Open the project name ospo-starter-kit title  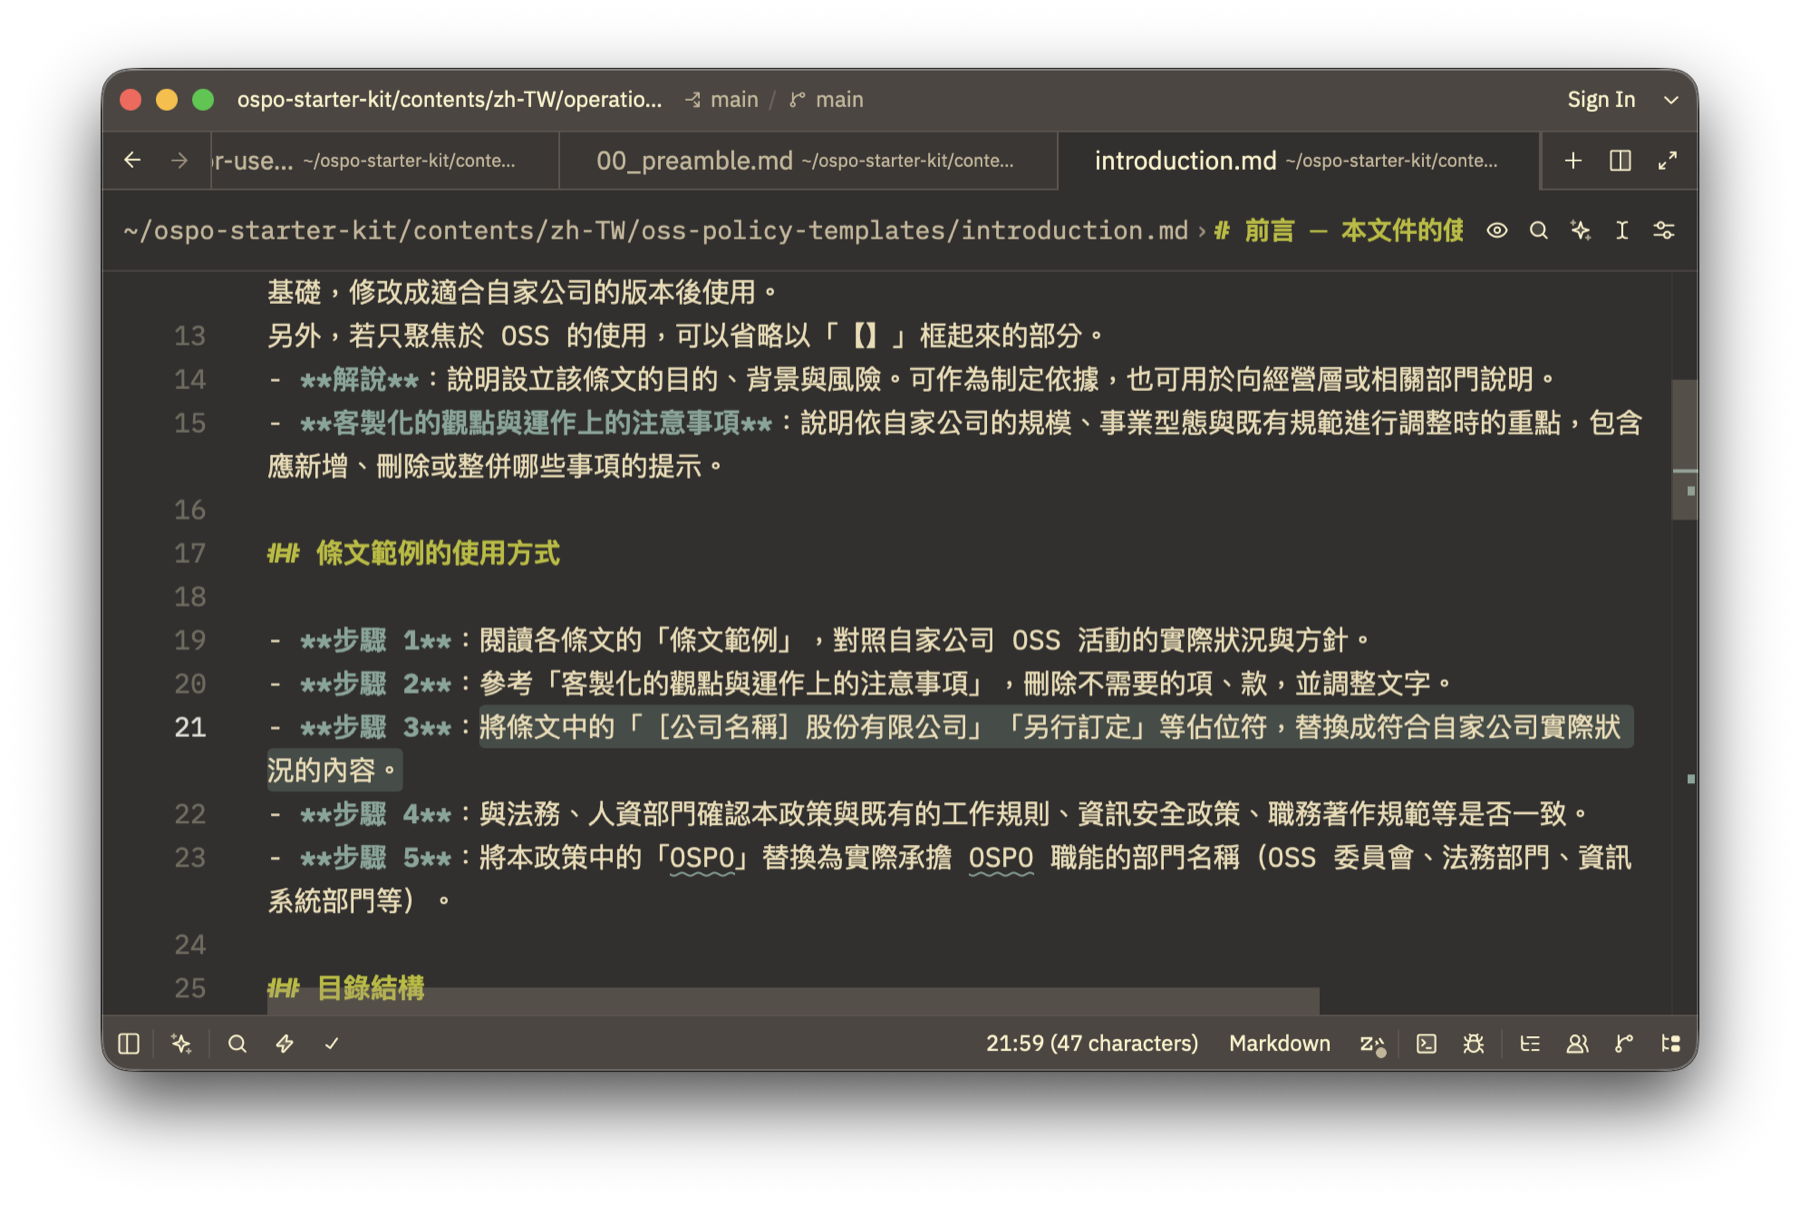click(449, 99)
